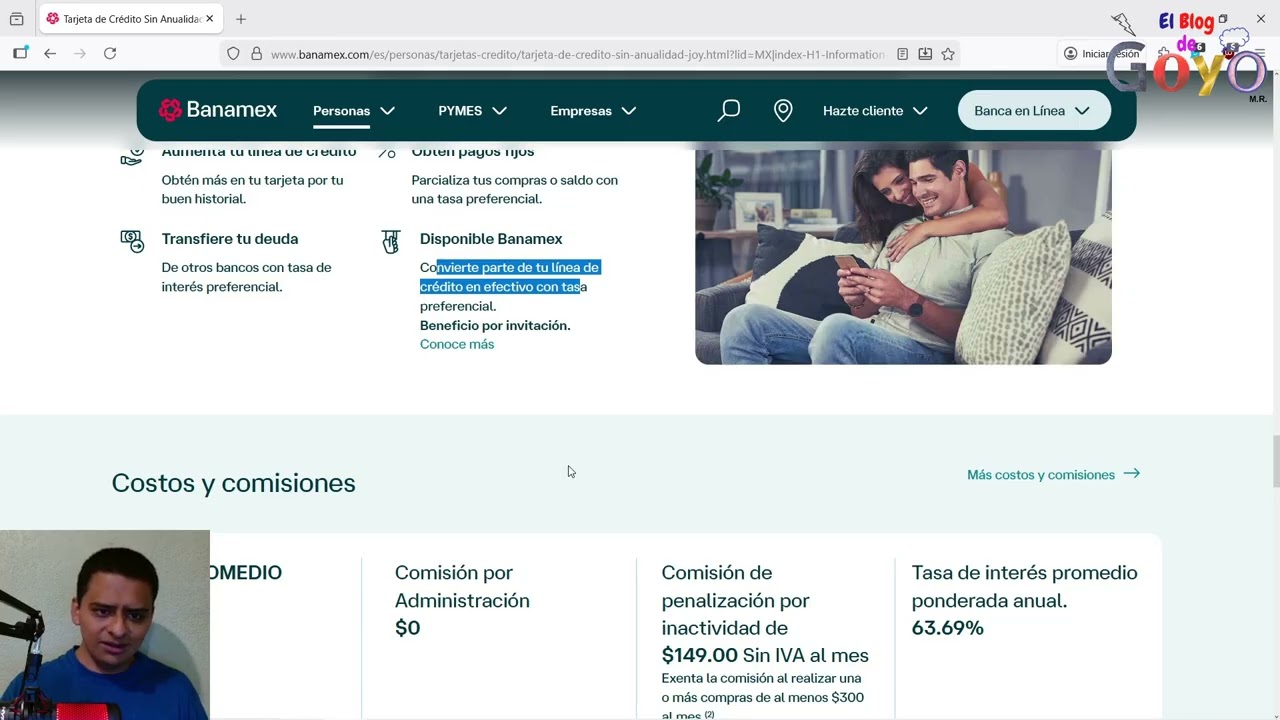This screenshot has width=1280, height=720.
Task: Click the Costos y comisiones heading
Action: 234,483
